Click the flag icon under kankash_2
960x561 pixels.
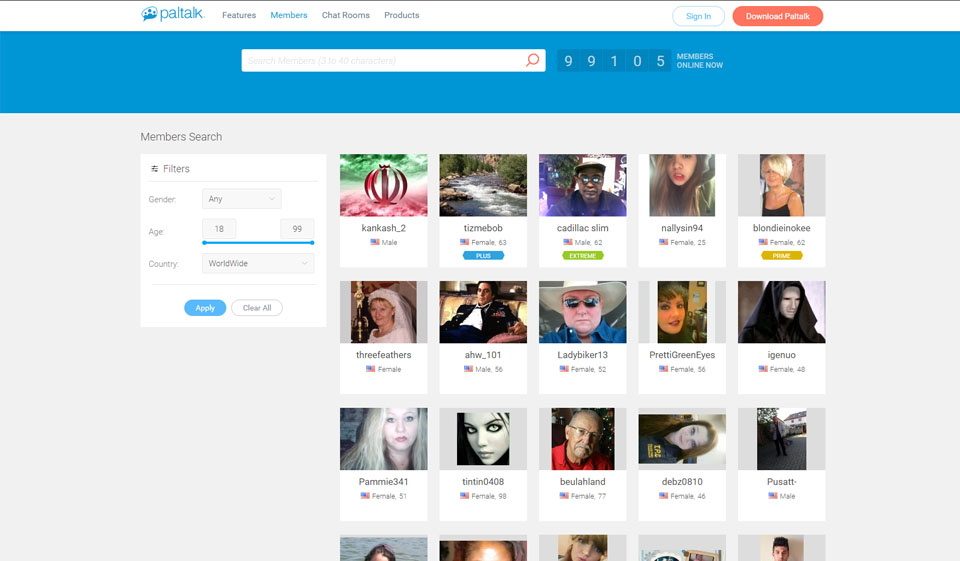click(375, 242)
